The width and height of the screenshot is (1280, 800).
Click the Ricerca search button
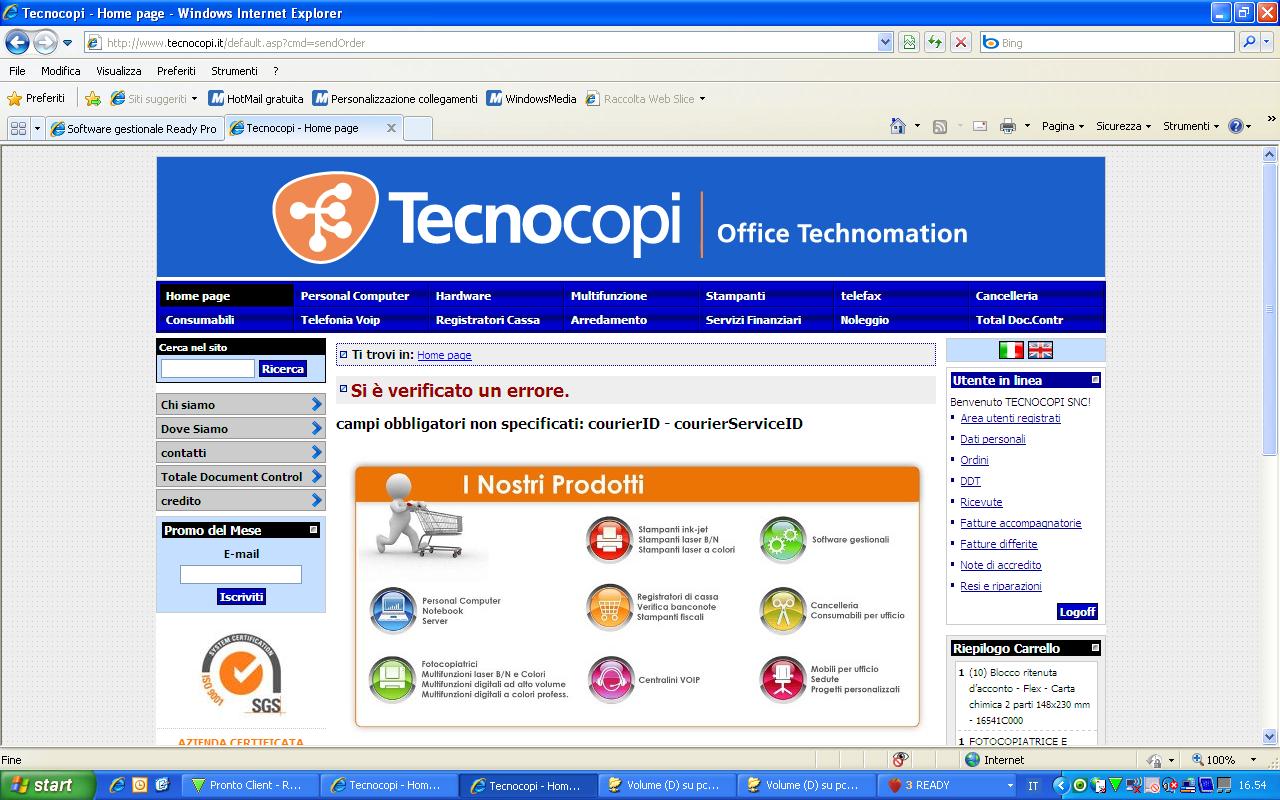point(283,369)
